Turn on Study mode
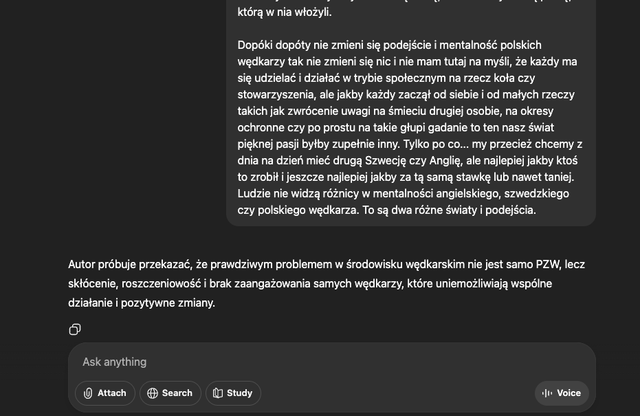Screen dimensions: 640x416 coord(232,393)
